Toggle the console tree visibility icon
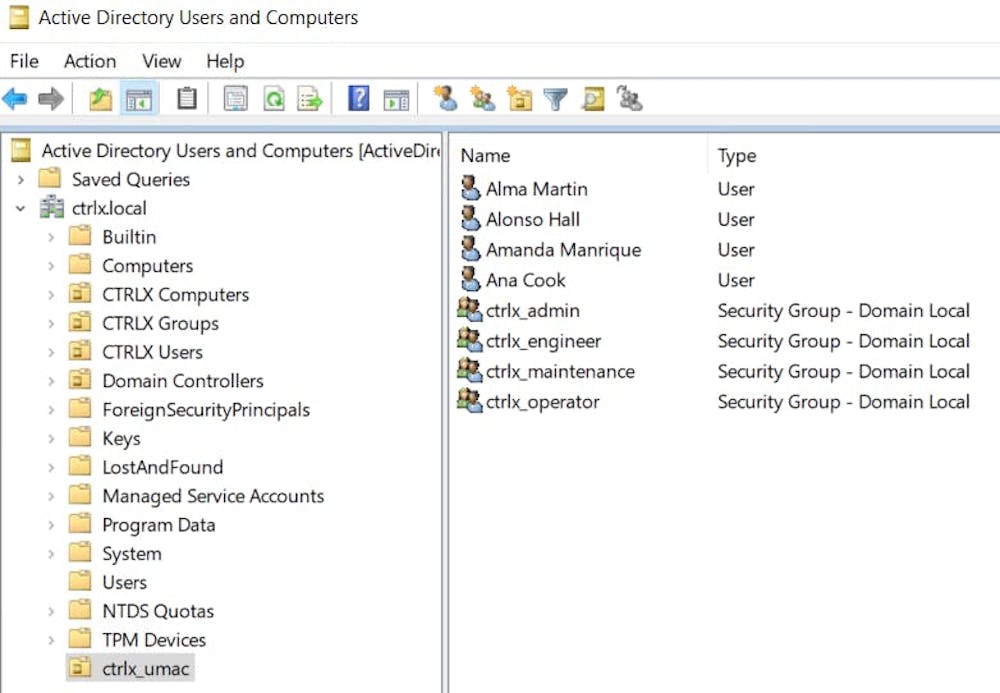The width and height of the screenshot is (1000, 693). (x=140, y=98)
